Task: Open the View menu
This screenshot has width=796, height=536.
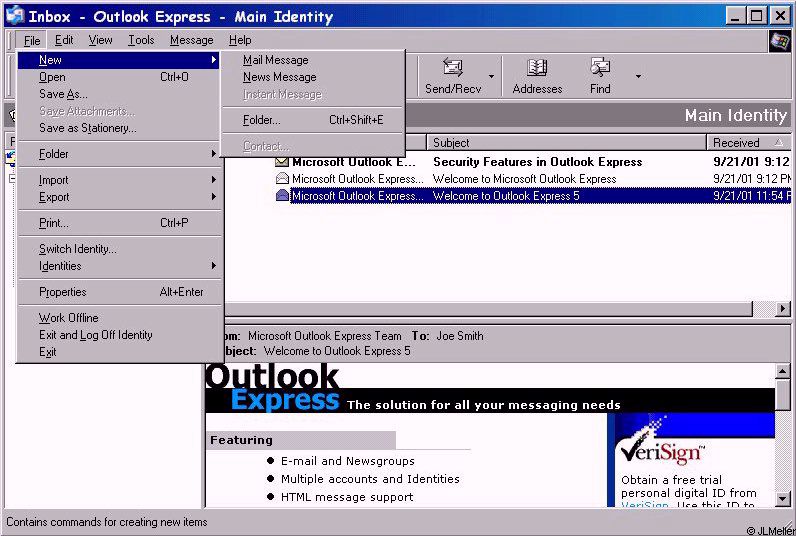Action: 101,40
